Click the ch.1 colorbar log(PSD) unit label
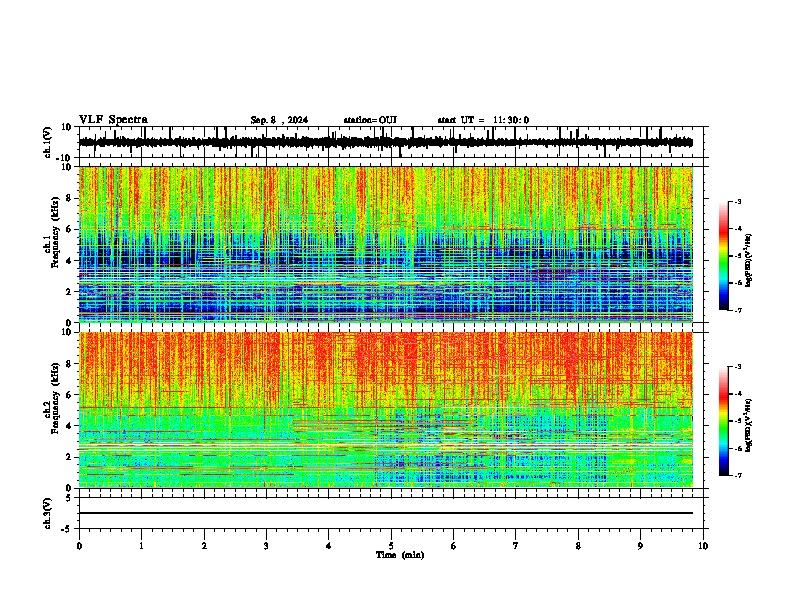 (748, 261)
